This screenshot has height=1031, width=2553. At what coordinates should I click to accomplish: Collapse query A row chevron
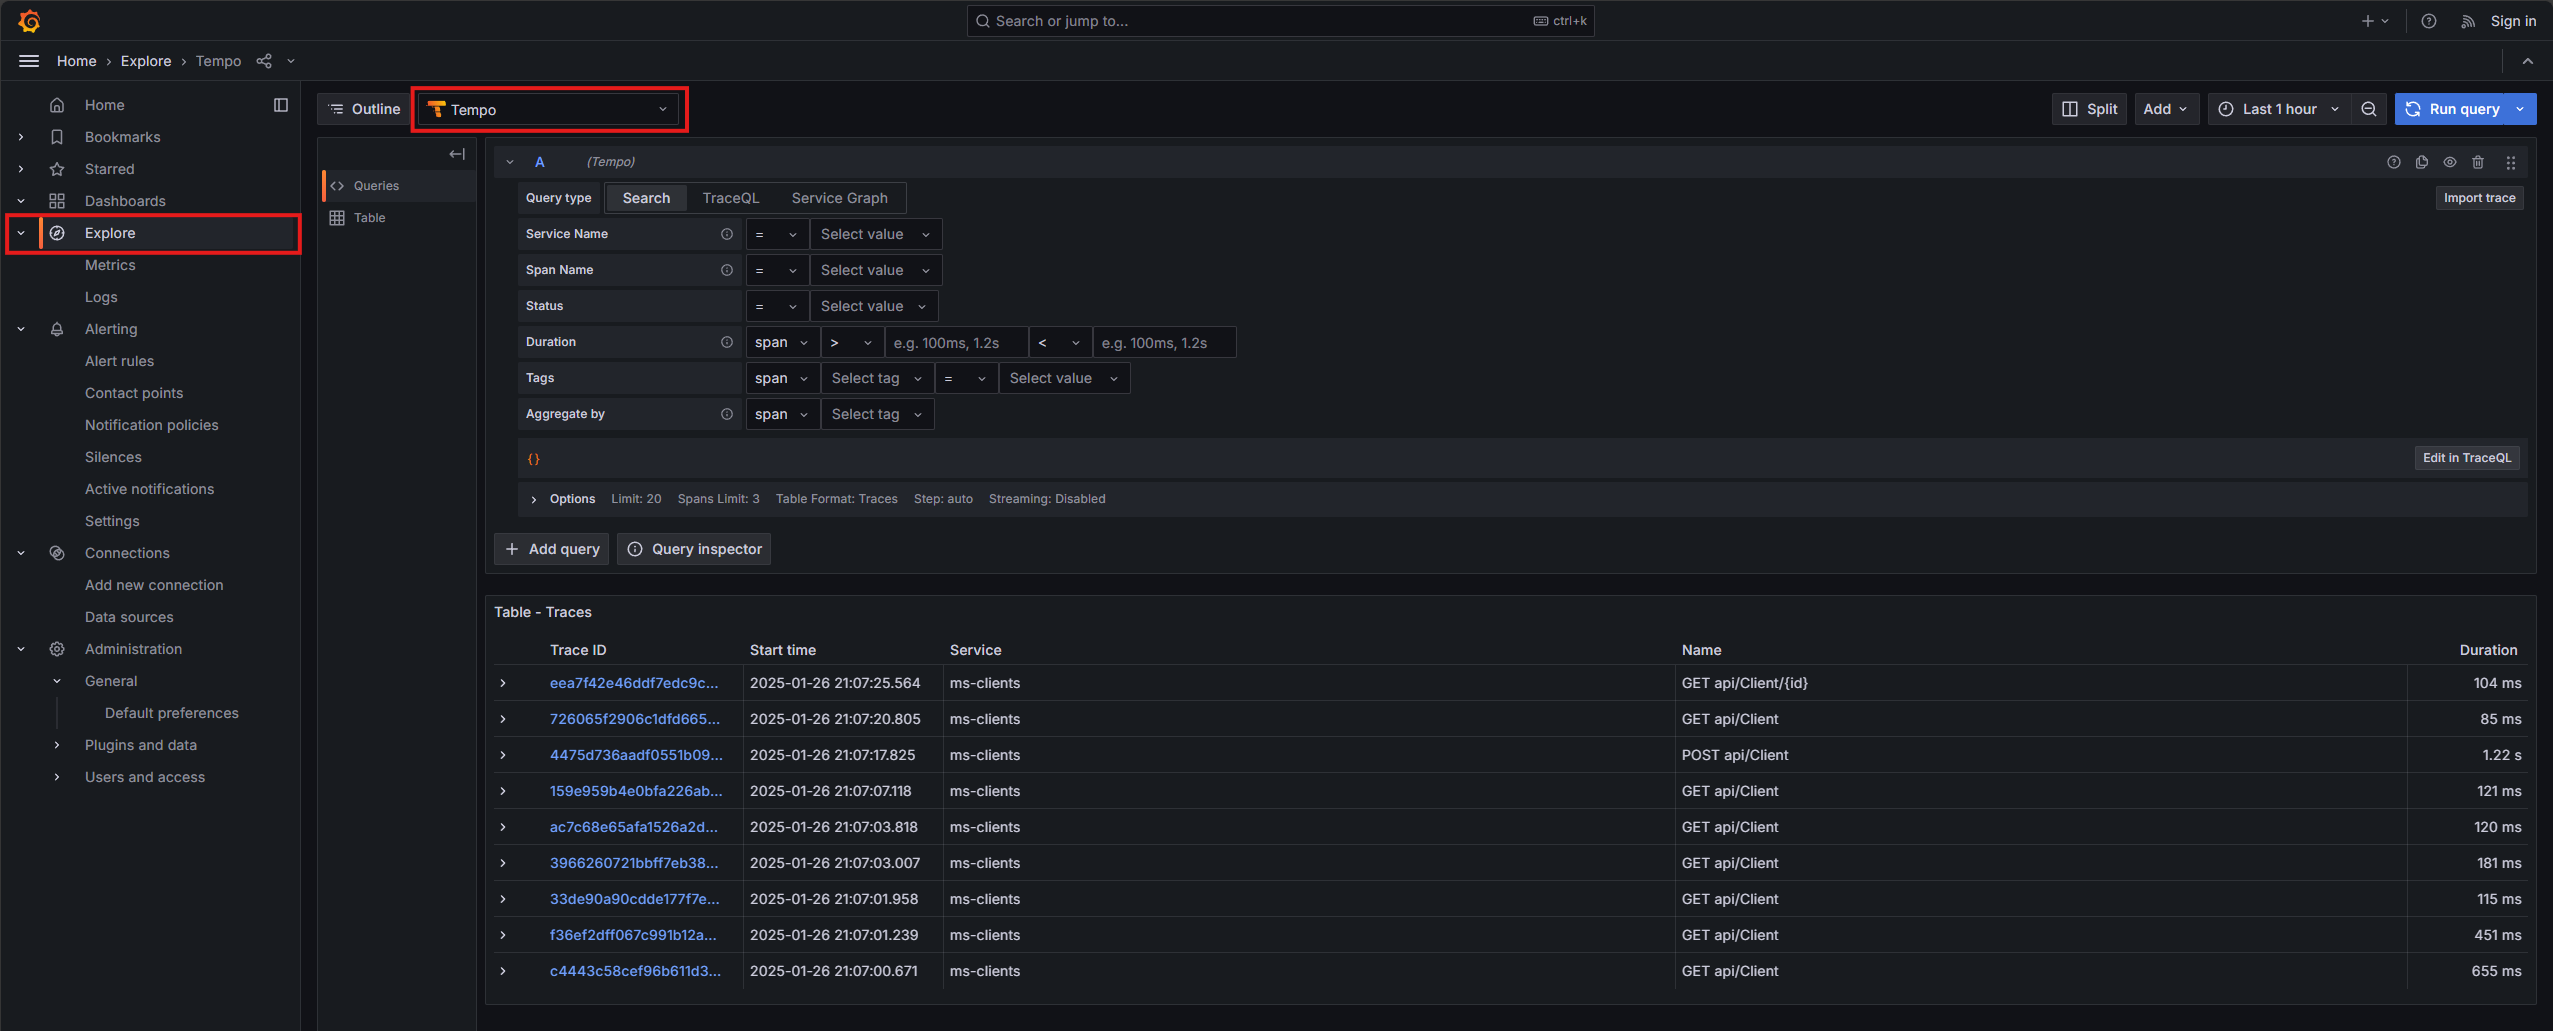click(x=510, y=162)
